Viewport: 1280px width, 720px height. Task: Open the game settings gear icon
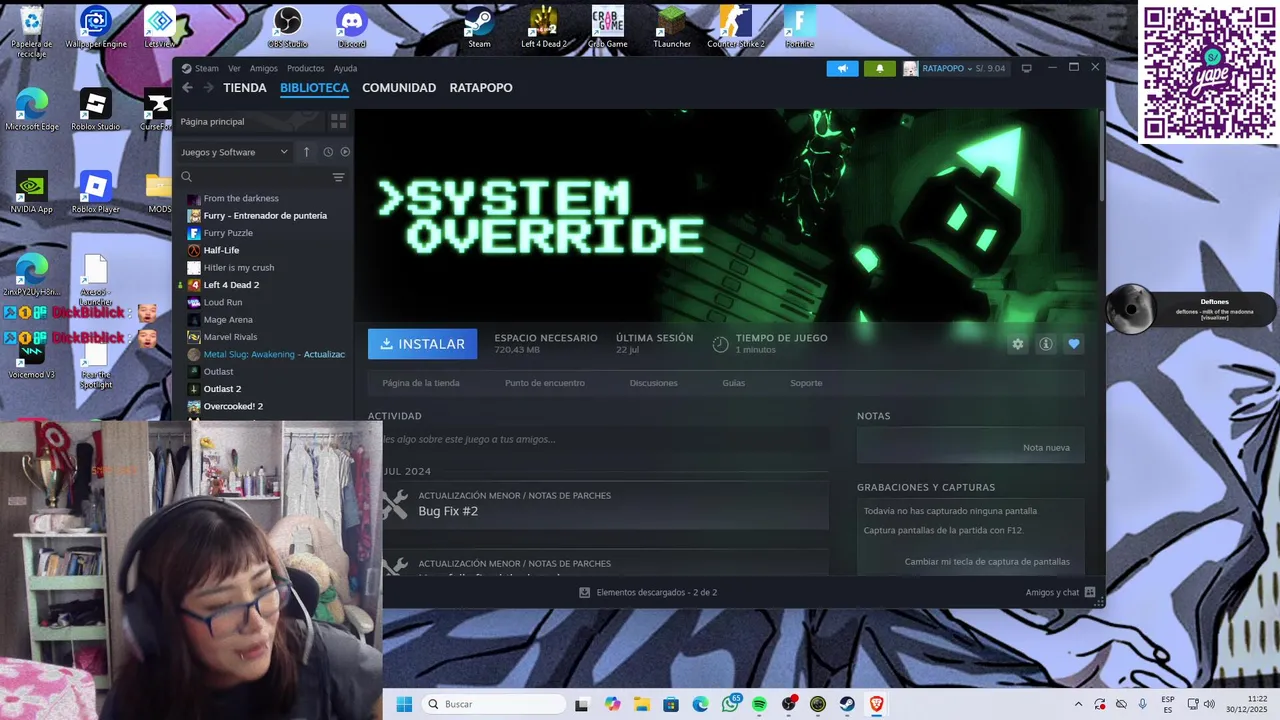pyautogui.click(x=1018, y=344)
